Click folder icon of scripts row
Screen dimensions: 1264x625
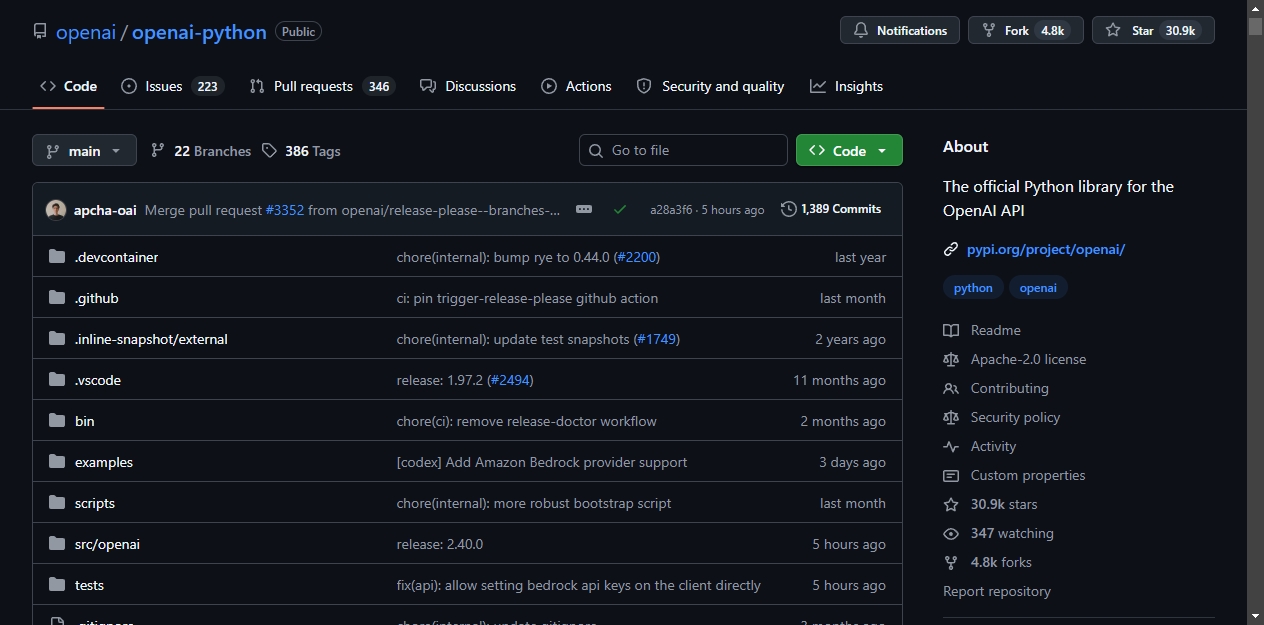[x=56, y=503]
